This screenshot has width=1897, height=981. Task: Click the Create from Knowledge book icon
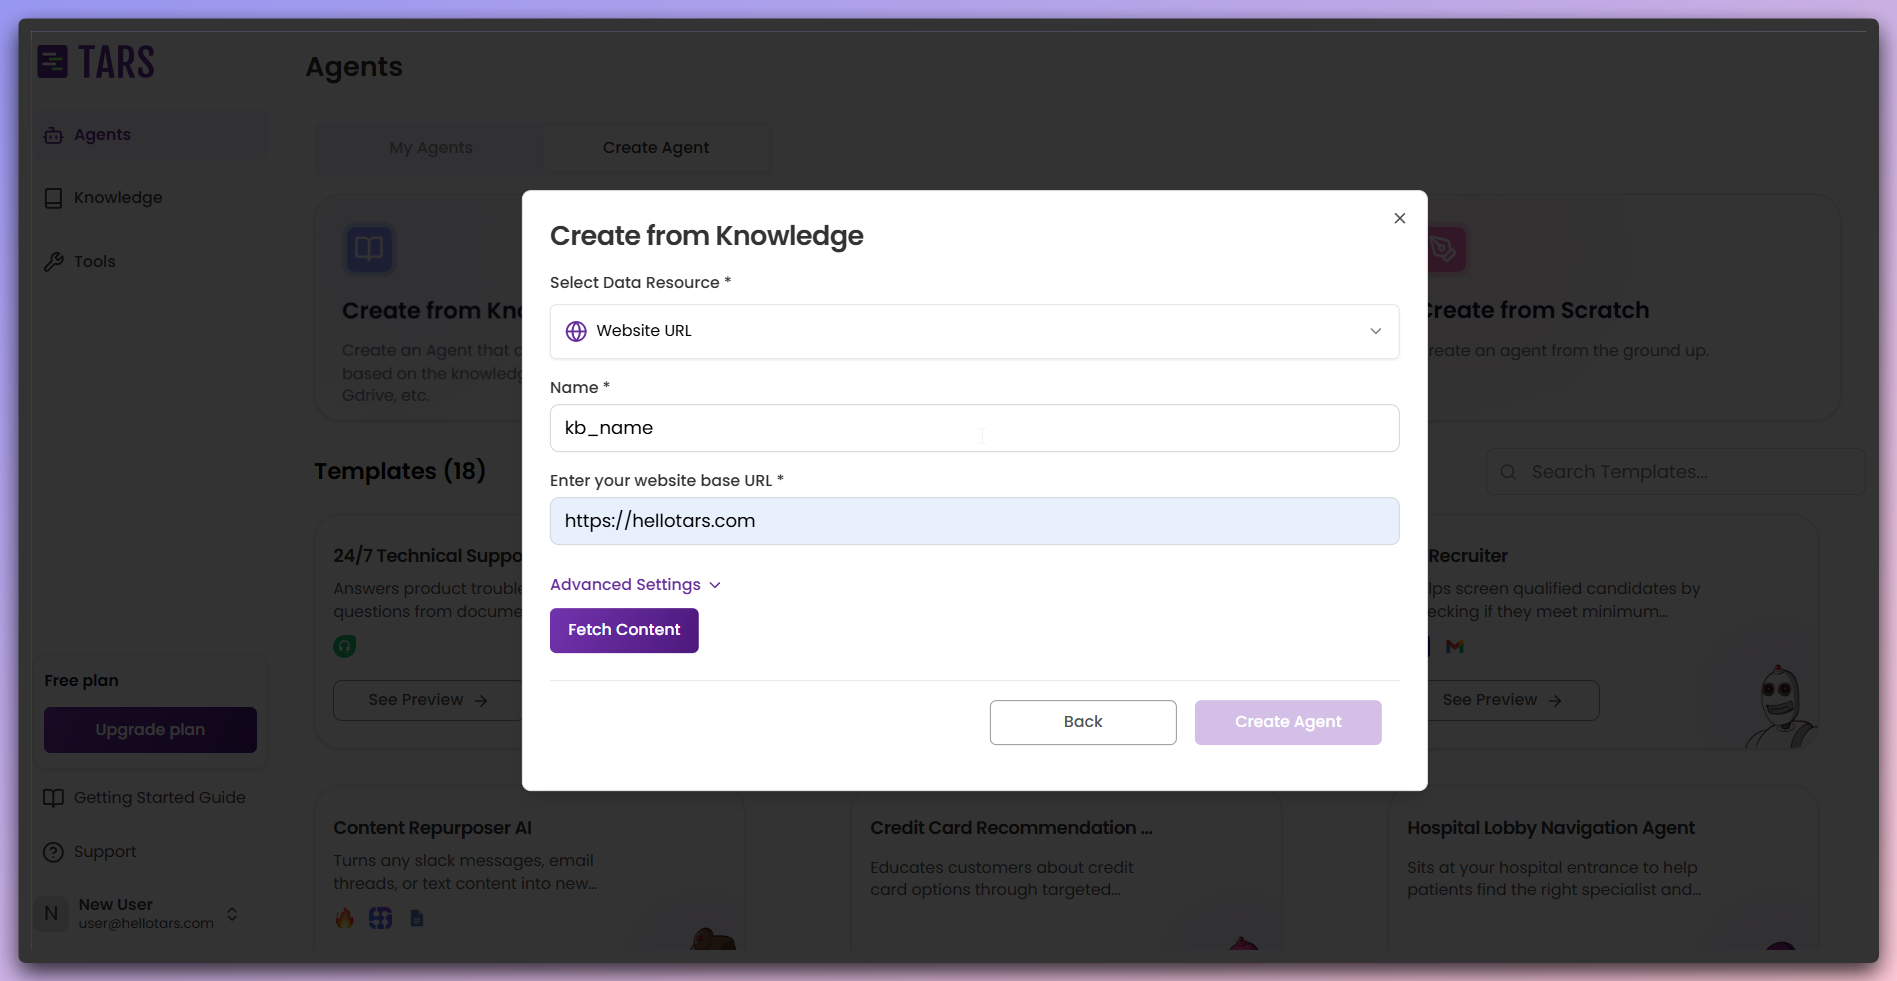pyautogui.click(x=369, y=248)
